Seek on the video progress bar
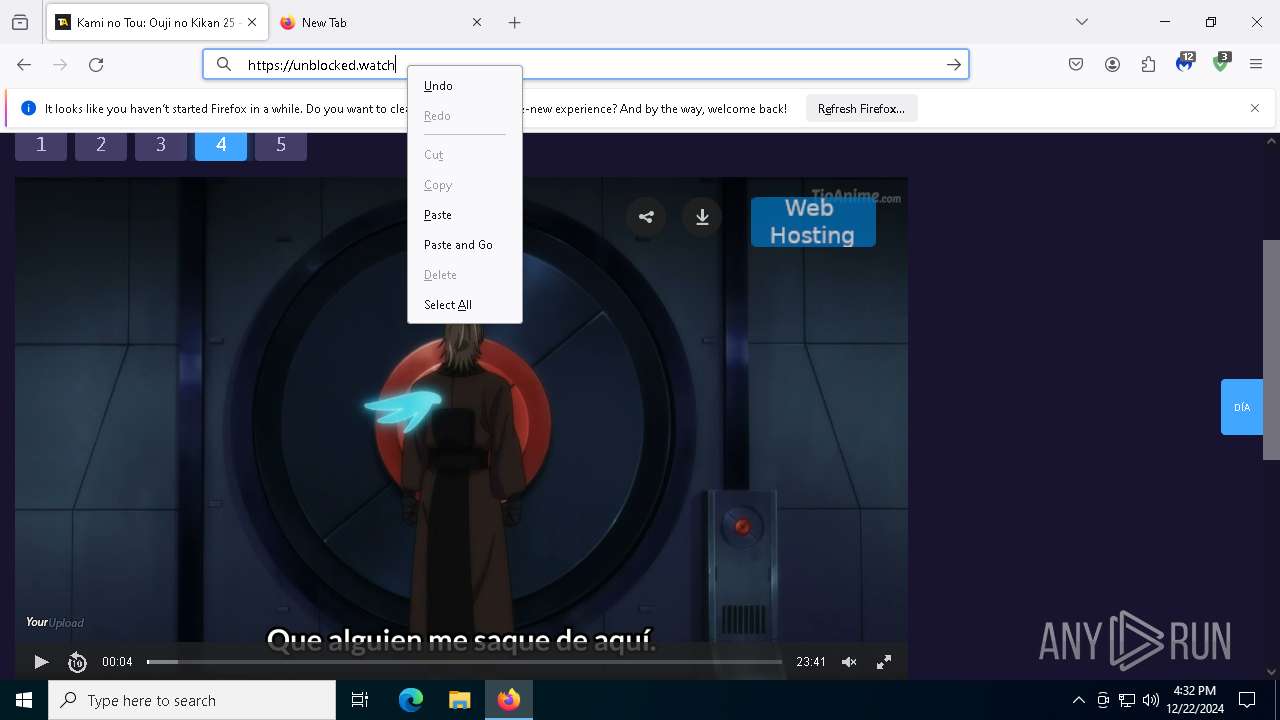1280x720 pixels. click(465, 662)
